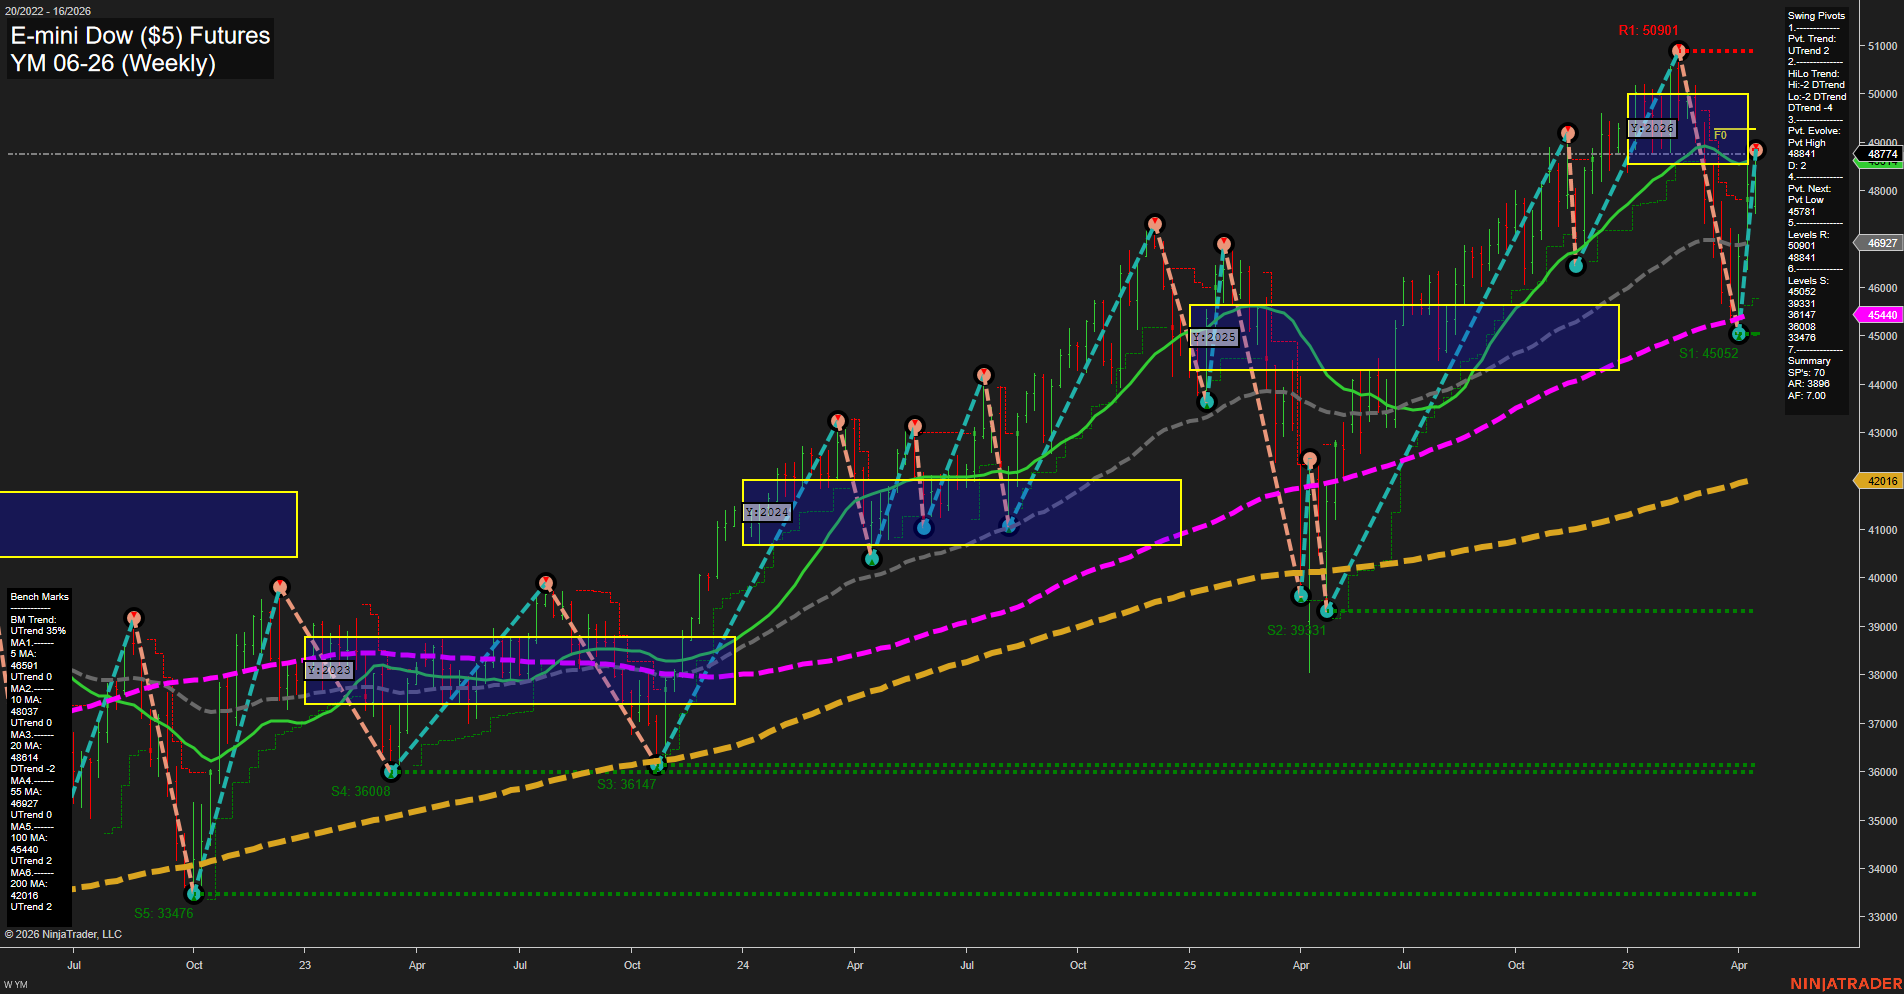Image resolution: width=1904 pixels, height=994 pixels.
Task: Select the teal swing-low marker at S2: 39331
Action: [x=1327, y=610]
